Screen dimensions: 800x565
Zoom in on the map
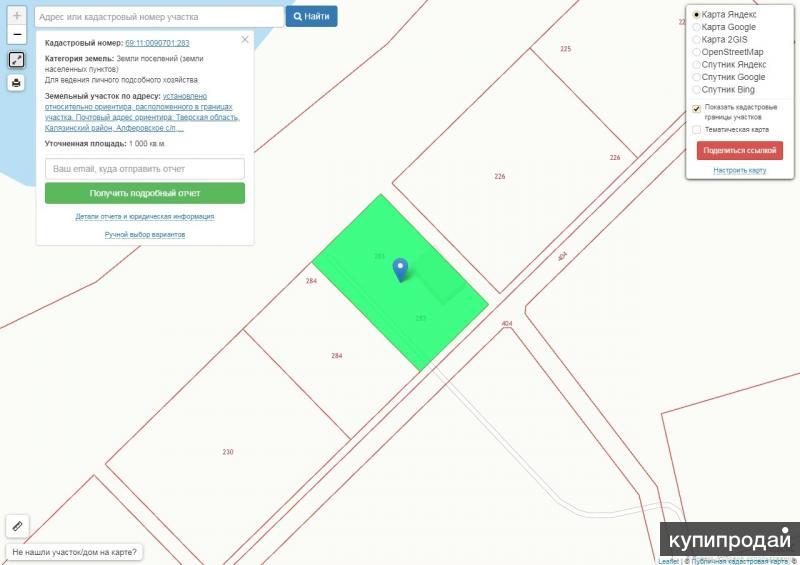17,16
